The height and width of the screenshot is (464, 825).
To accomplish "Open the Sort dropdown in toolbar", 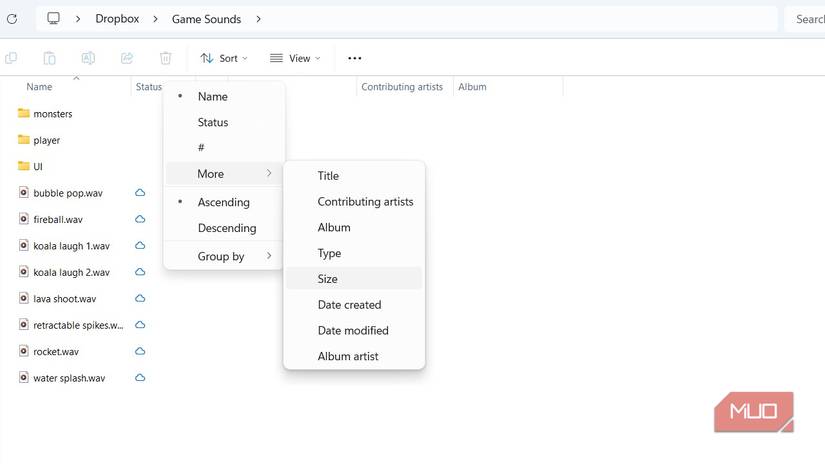I will (224, 58).
